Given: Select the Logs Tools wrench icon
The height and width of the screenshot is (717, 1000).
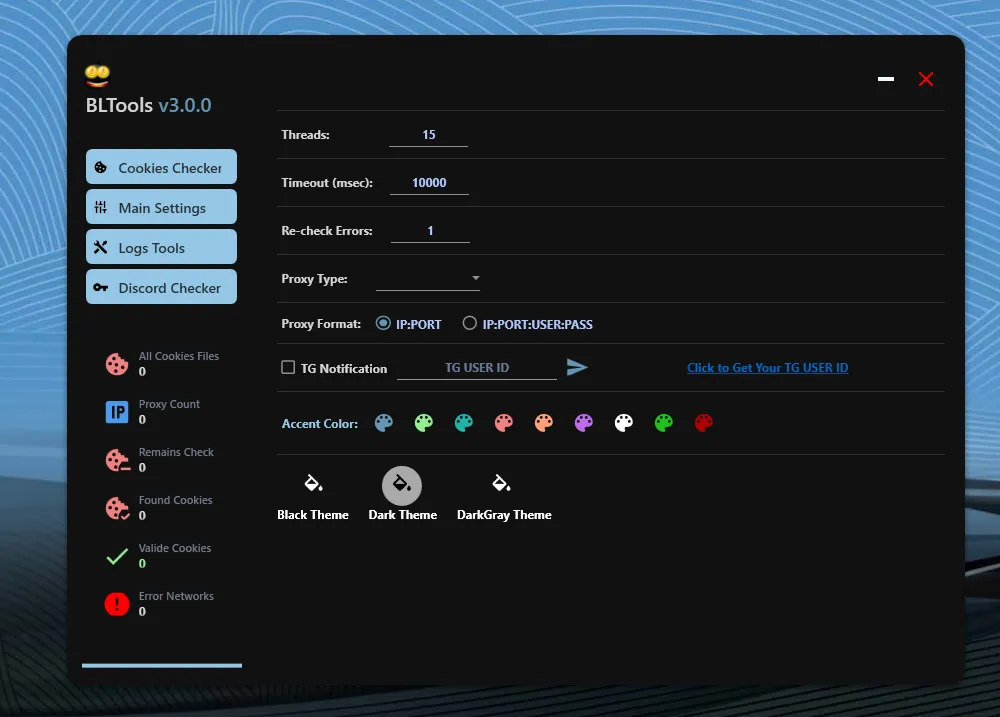Looking at the screenshot, I should tap(104, 246).
